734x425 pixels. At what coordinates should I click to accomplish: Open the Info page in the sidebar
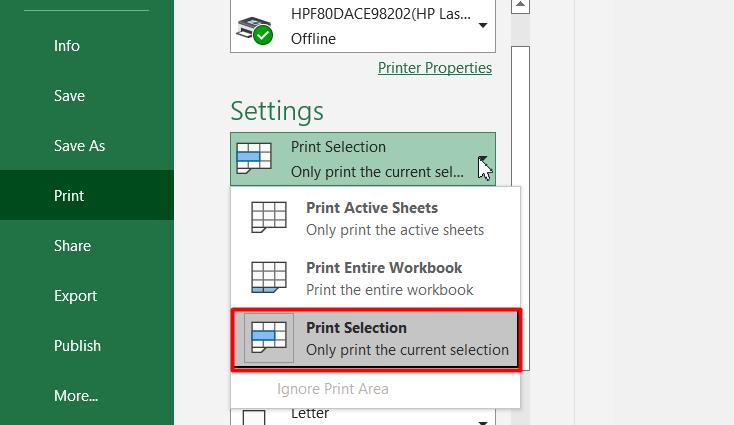tap(66, 46)
